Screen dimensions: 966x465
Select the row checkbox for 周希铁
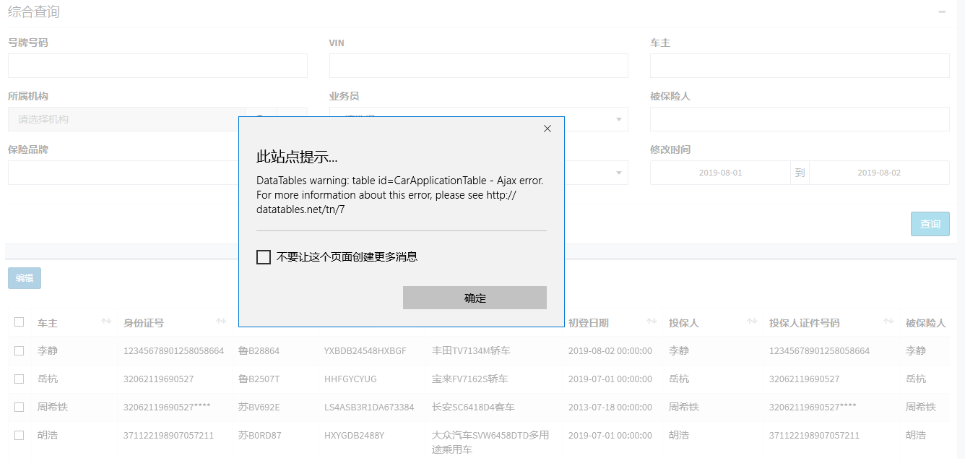(x=19, y=407)
